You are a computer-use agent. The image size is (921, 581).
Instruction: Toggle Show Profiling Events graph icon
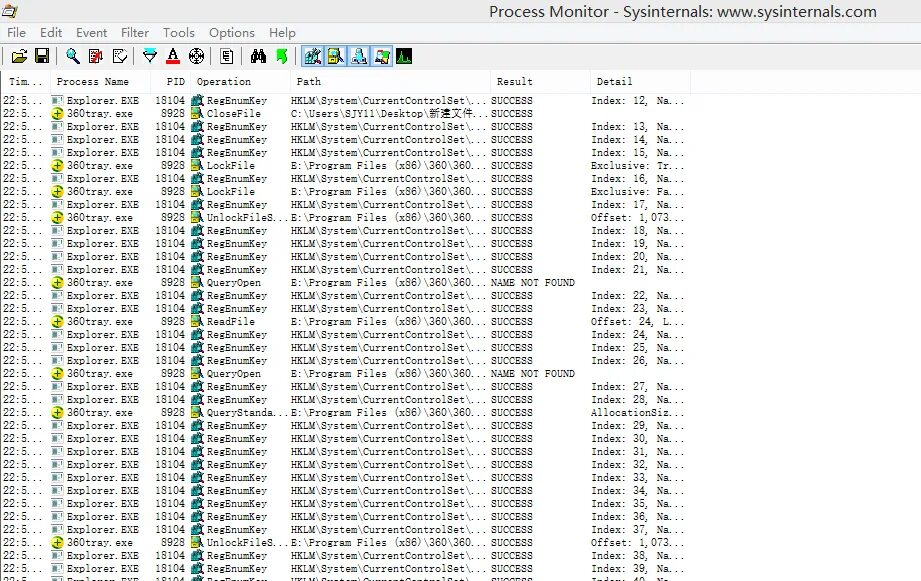point(404,56)
